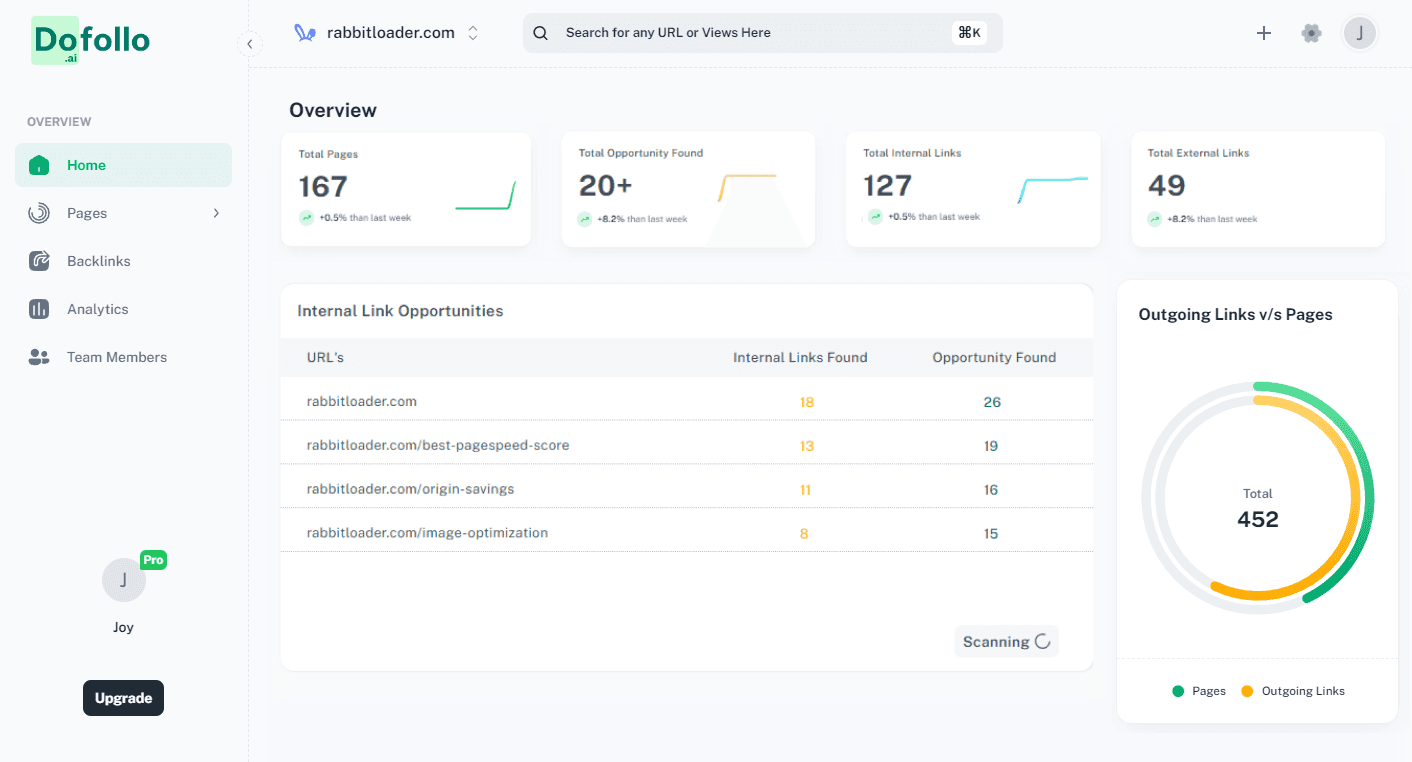Click the Upgrade button
The image size is (1412, 762).
click(123, 698)
